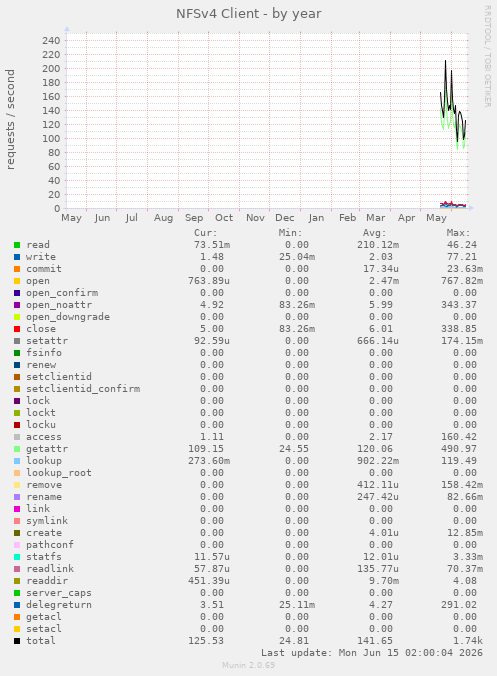Click the open_downgrade legend label
The height and width of the screenshot is (676, 497).
point(68,317)
